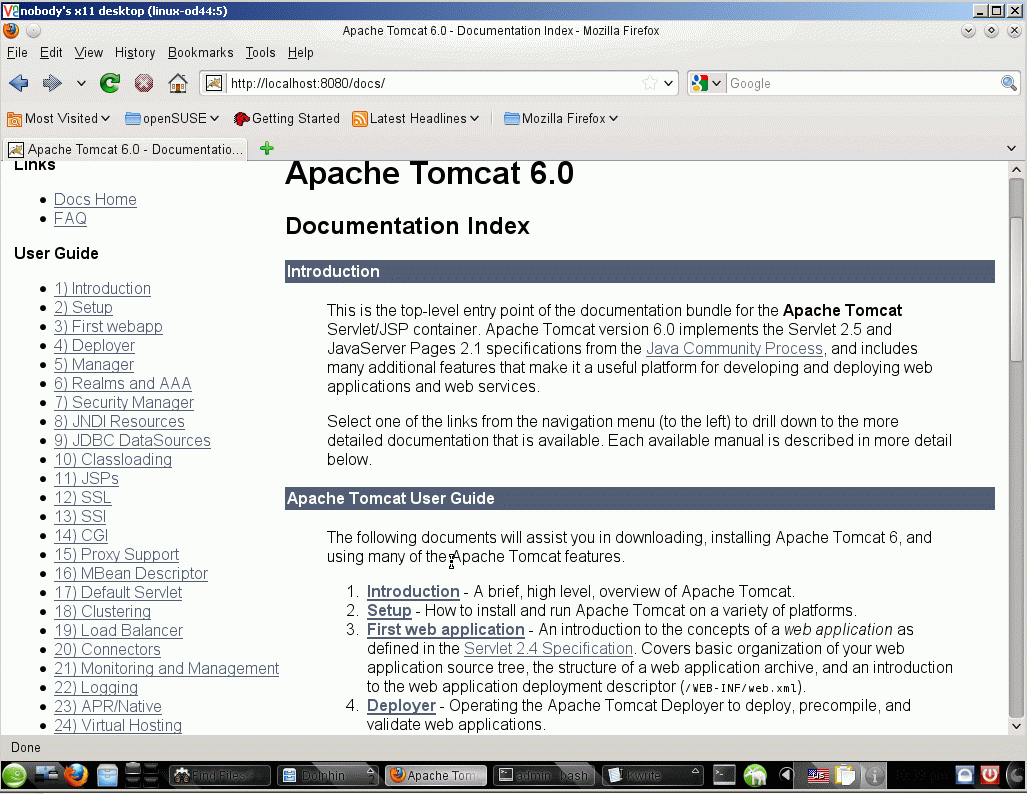The height and width of the screenshot is (794, 1027).
Task: Switch to Kwrite taskbar window
Action: (652, 776)
